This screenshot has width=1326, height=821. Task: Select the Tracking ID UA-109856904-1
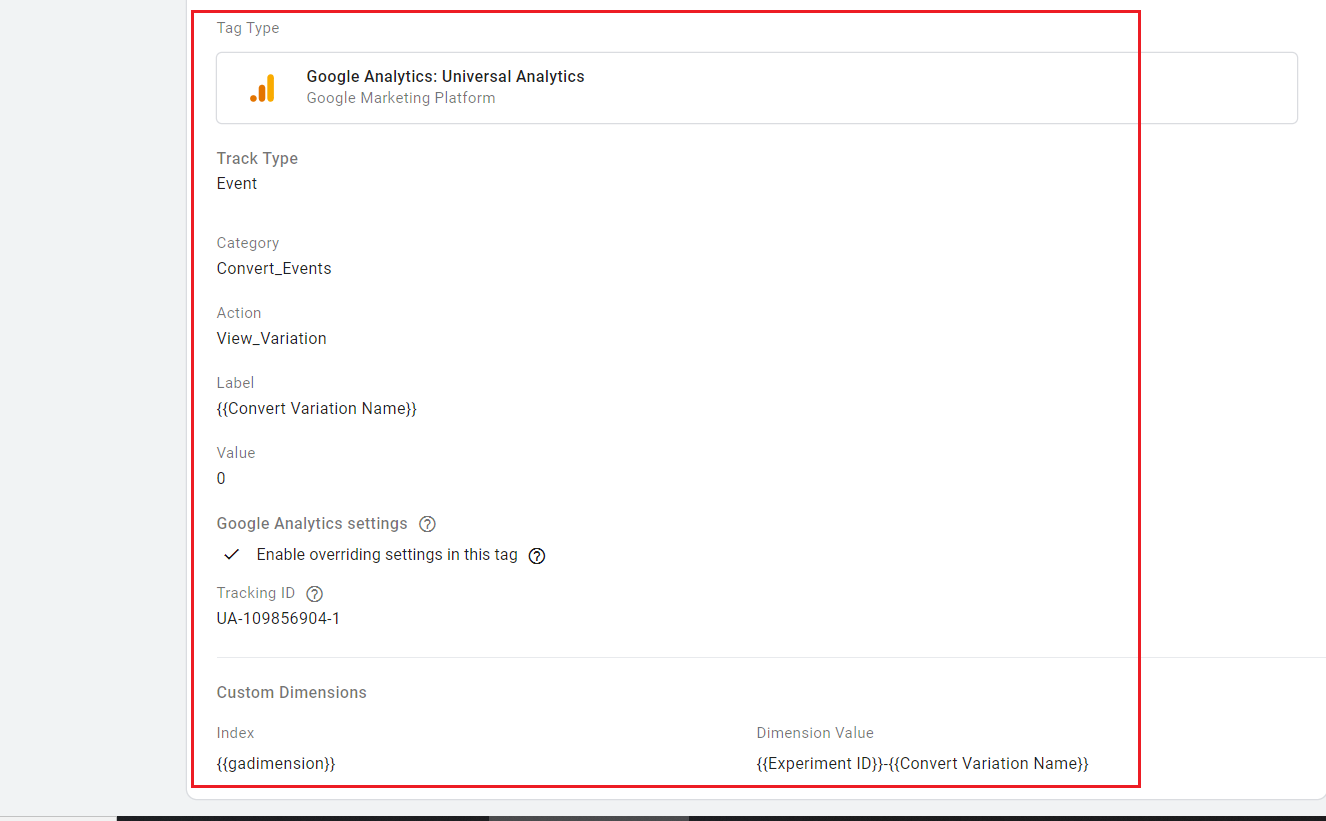[277, 617]
